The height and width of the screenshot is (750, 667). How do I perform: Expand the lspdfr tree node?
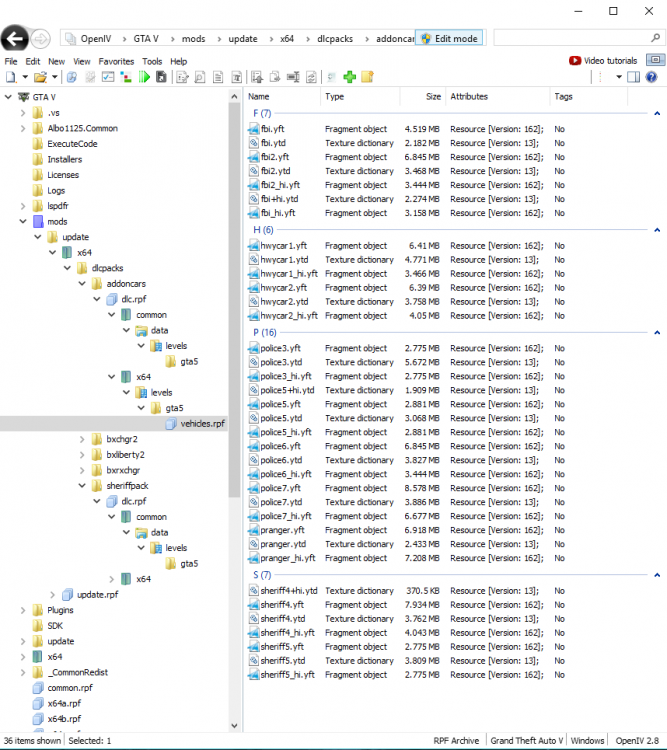click(x=23, y=206)
